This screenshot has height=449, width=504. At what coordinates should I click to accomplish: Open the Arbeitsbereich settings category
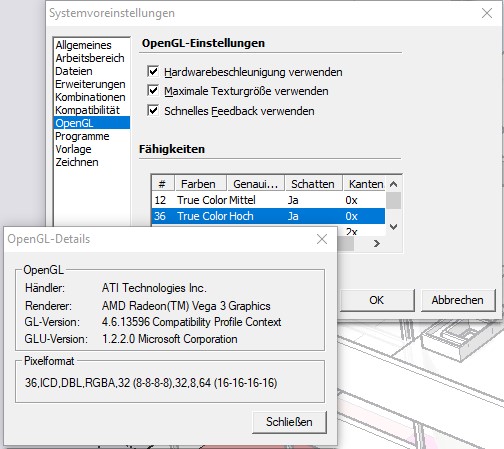[x=90, y=58]
